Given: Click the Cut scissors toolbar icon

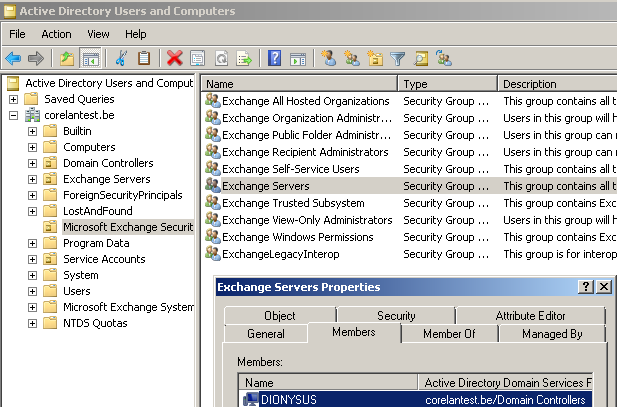Looking at the screenshot, I should [x=121, y=58].
